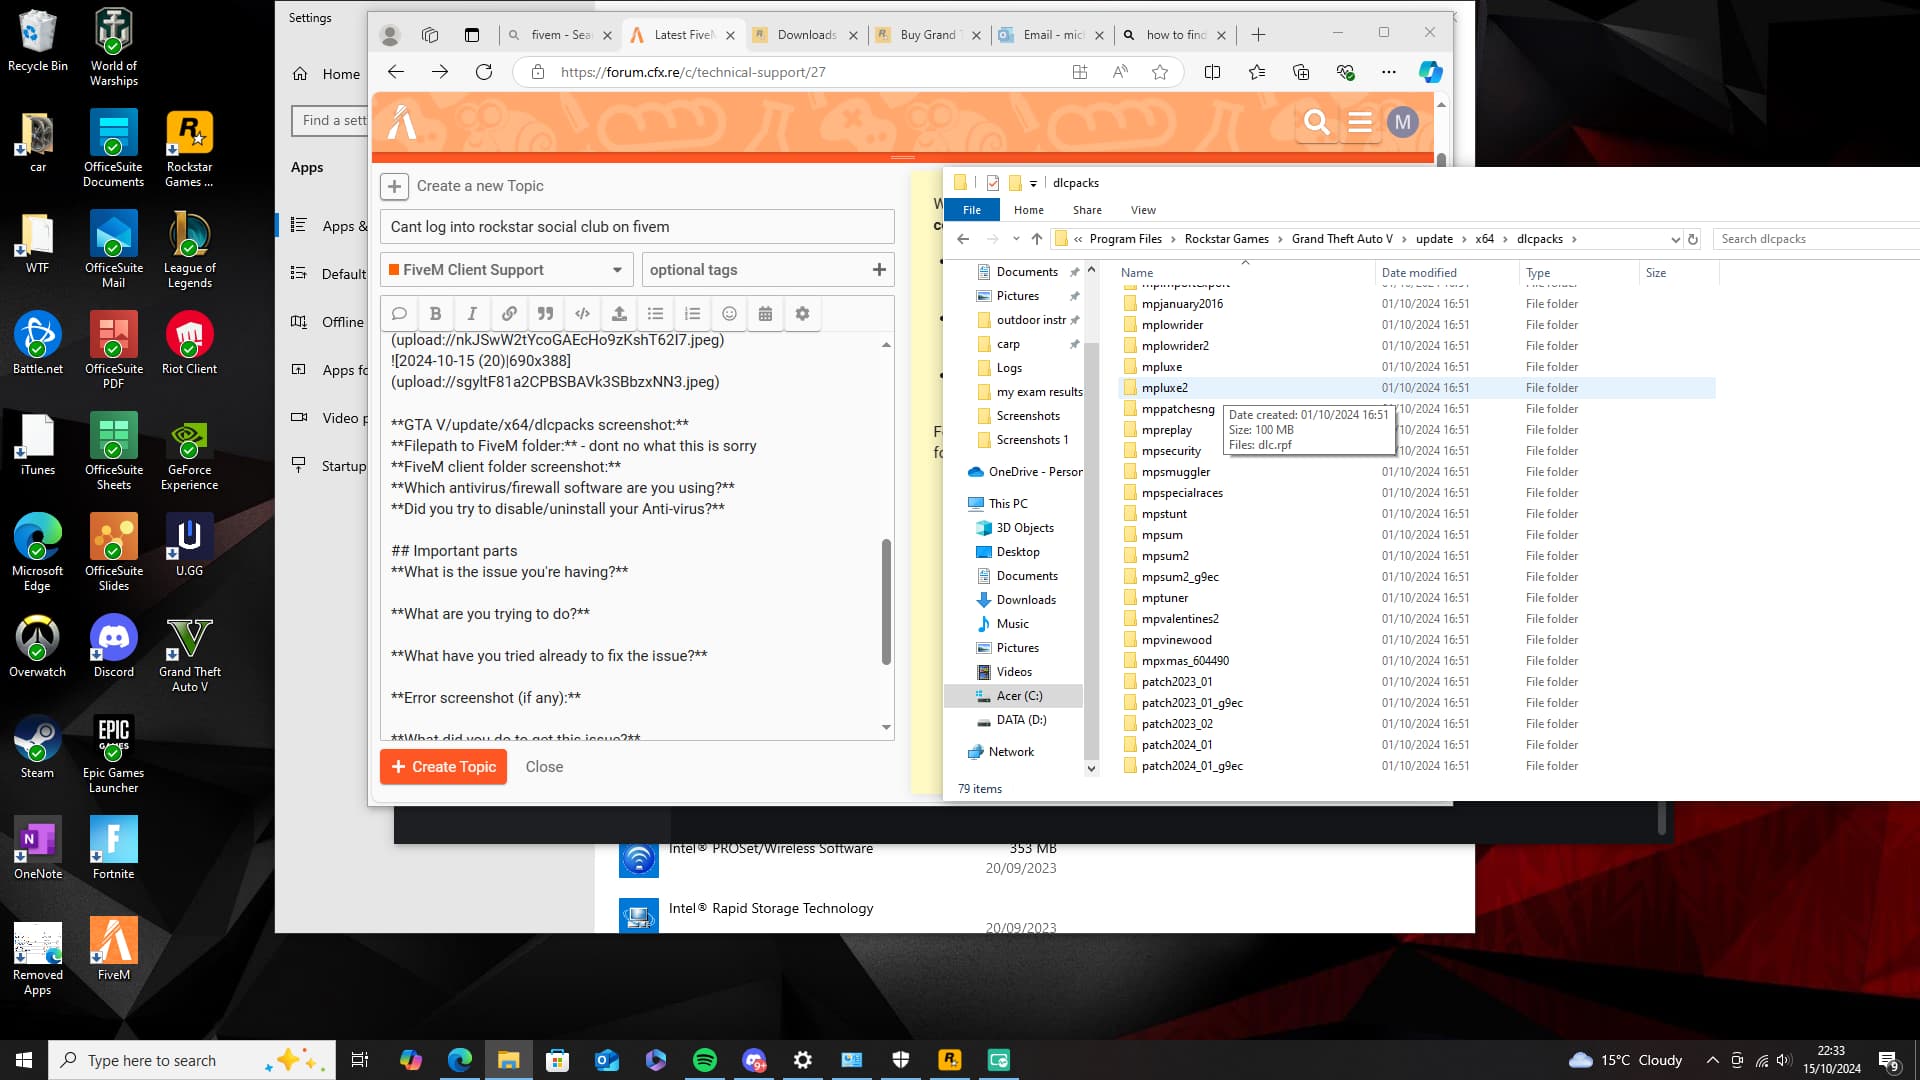This screenshot has height=1080, width=1920.
Task: Click Close next to Create Topic
Action: click(544, 767)
